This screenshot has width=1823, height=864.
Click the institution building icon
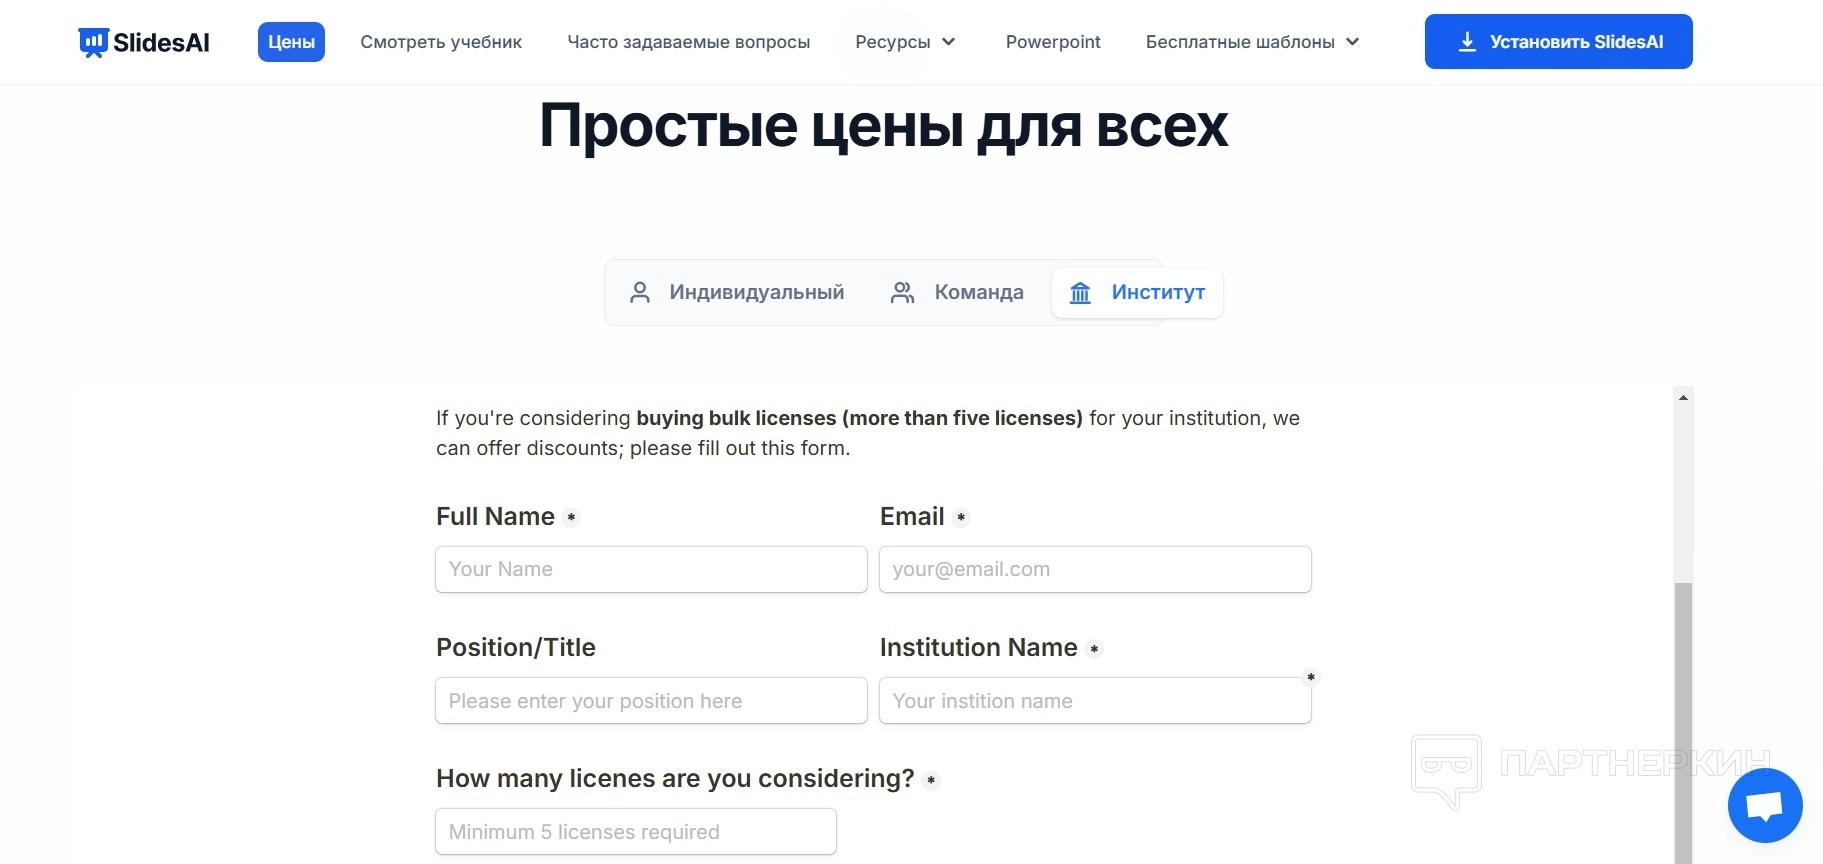[1080, 293]
